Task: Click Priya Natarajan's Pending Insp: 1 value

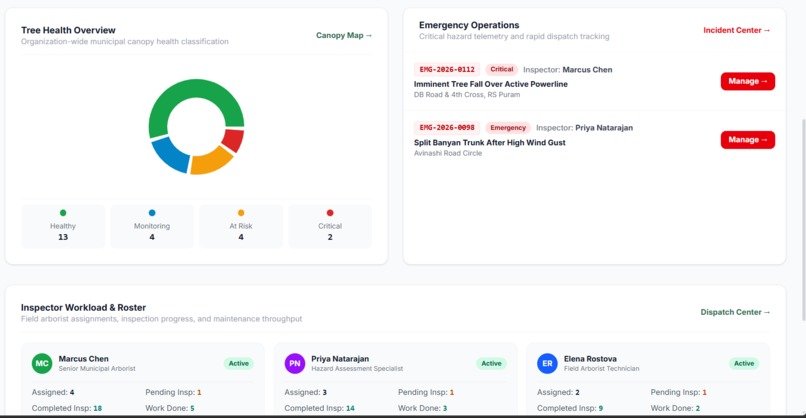Action: [x=452, y=392]
